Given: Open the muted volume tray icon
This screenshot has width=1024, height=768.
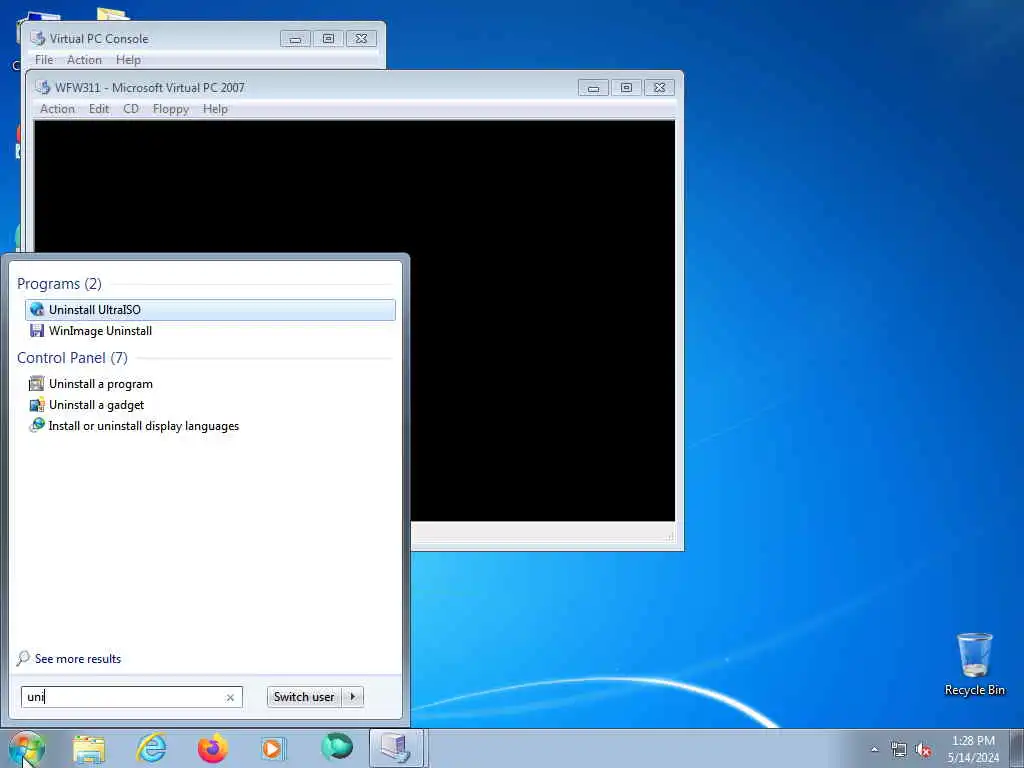Looking at the screenshot, I should [x=923, y=750].
